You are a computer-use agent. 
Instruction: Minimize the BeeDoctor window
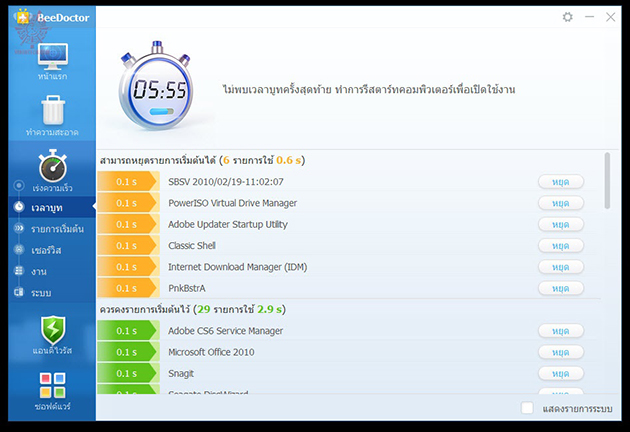589,17
